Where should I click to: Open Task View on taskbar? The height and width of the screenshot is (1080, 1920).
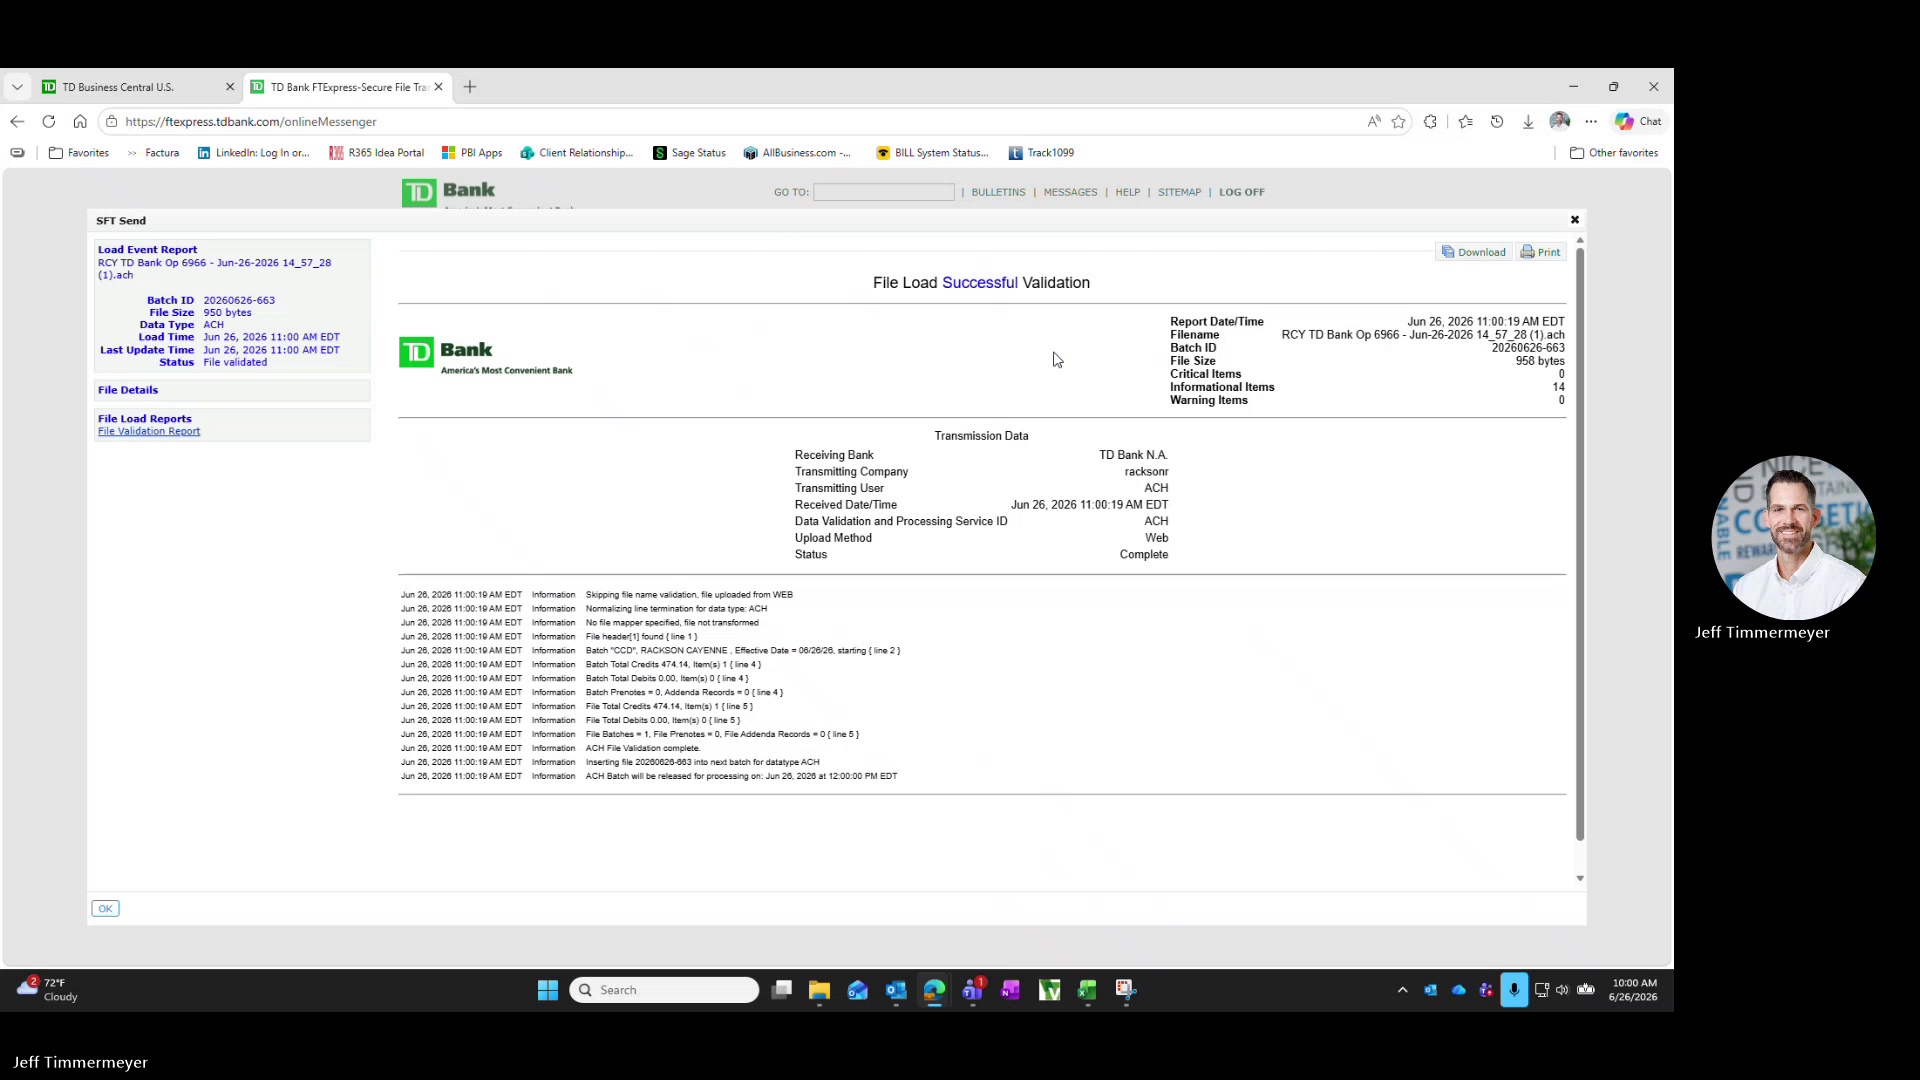coord(782,990)
